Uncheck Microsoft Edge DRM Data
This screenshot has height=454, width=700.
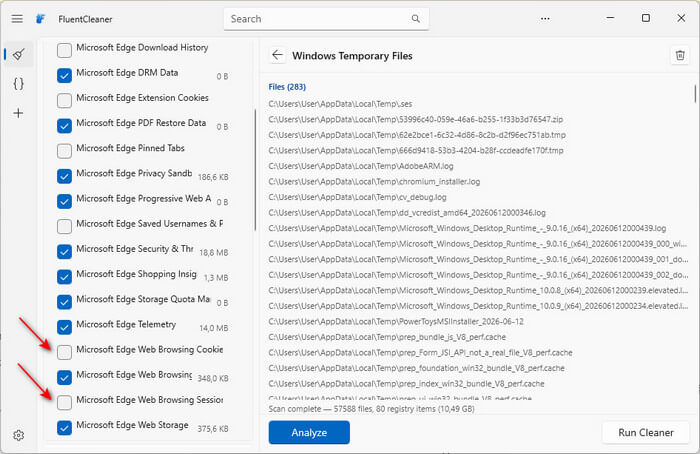(64, 75)
